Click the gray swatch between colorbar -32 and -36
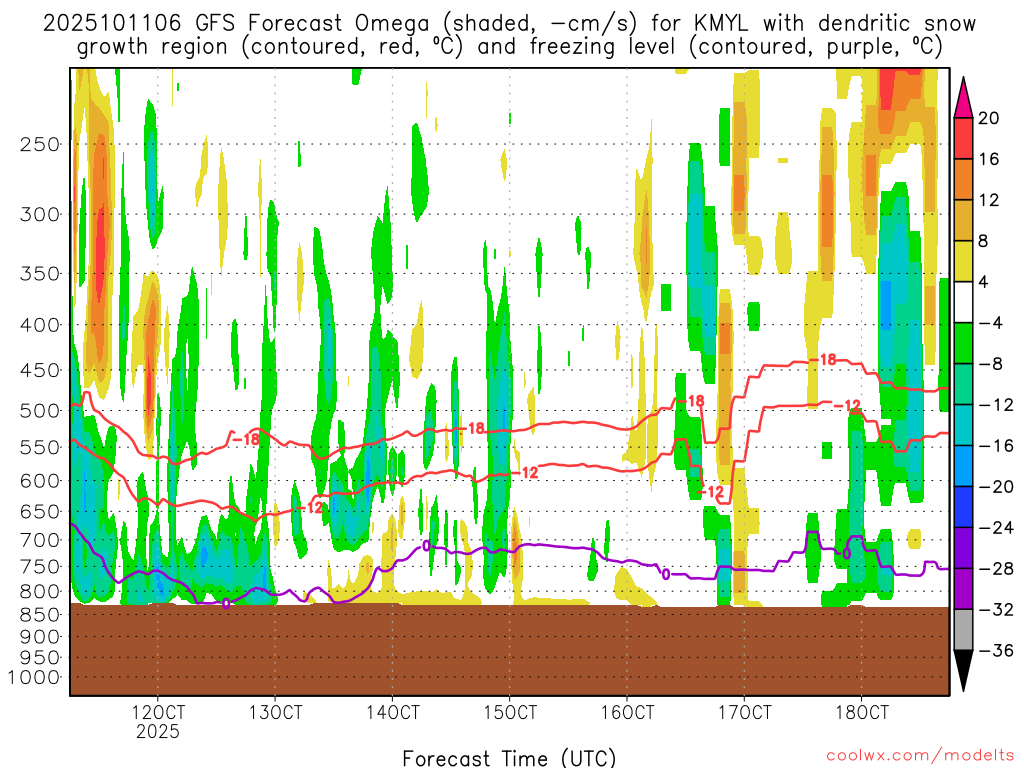 point(963,630)
